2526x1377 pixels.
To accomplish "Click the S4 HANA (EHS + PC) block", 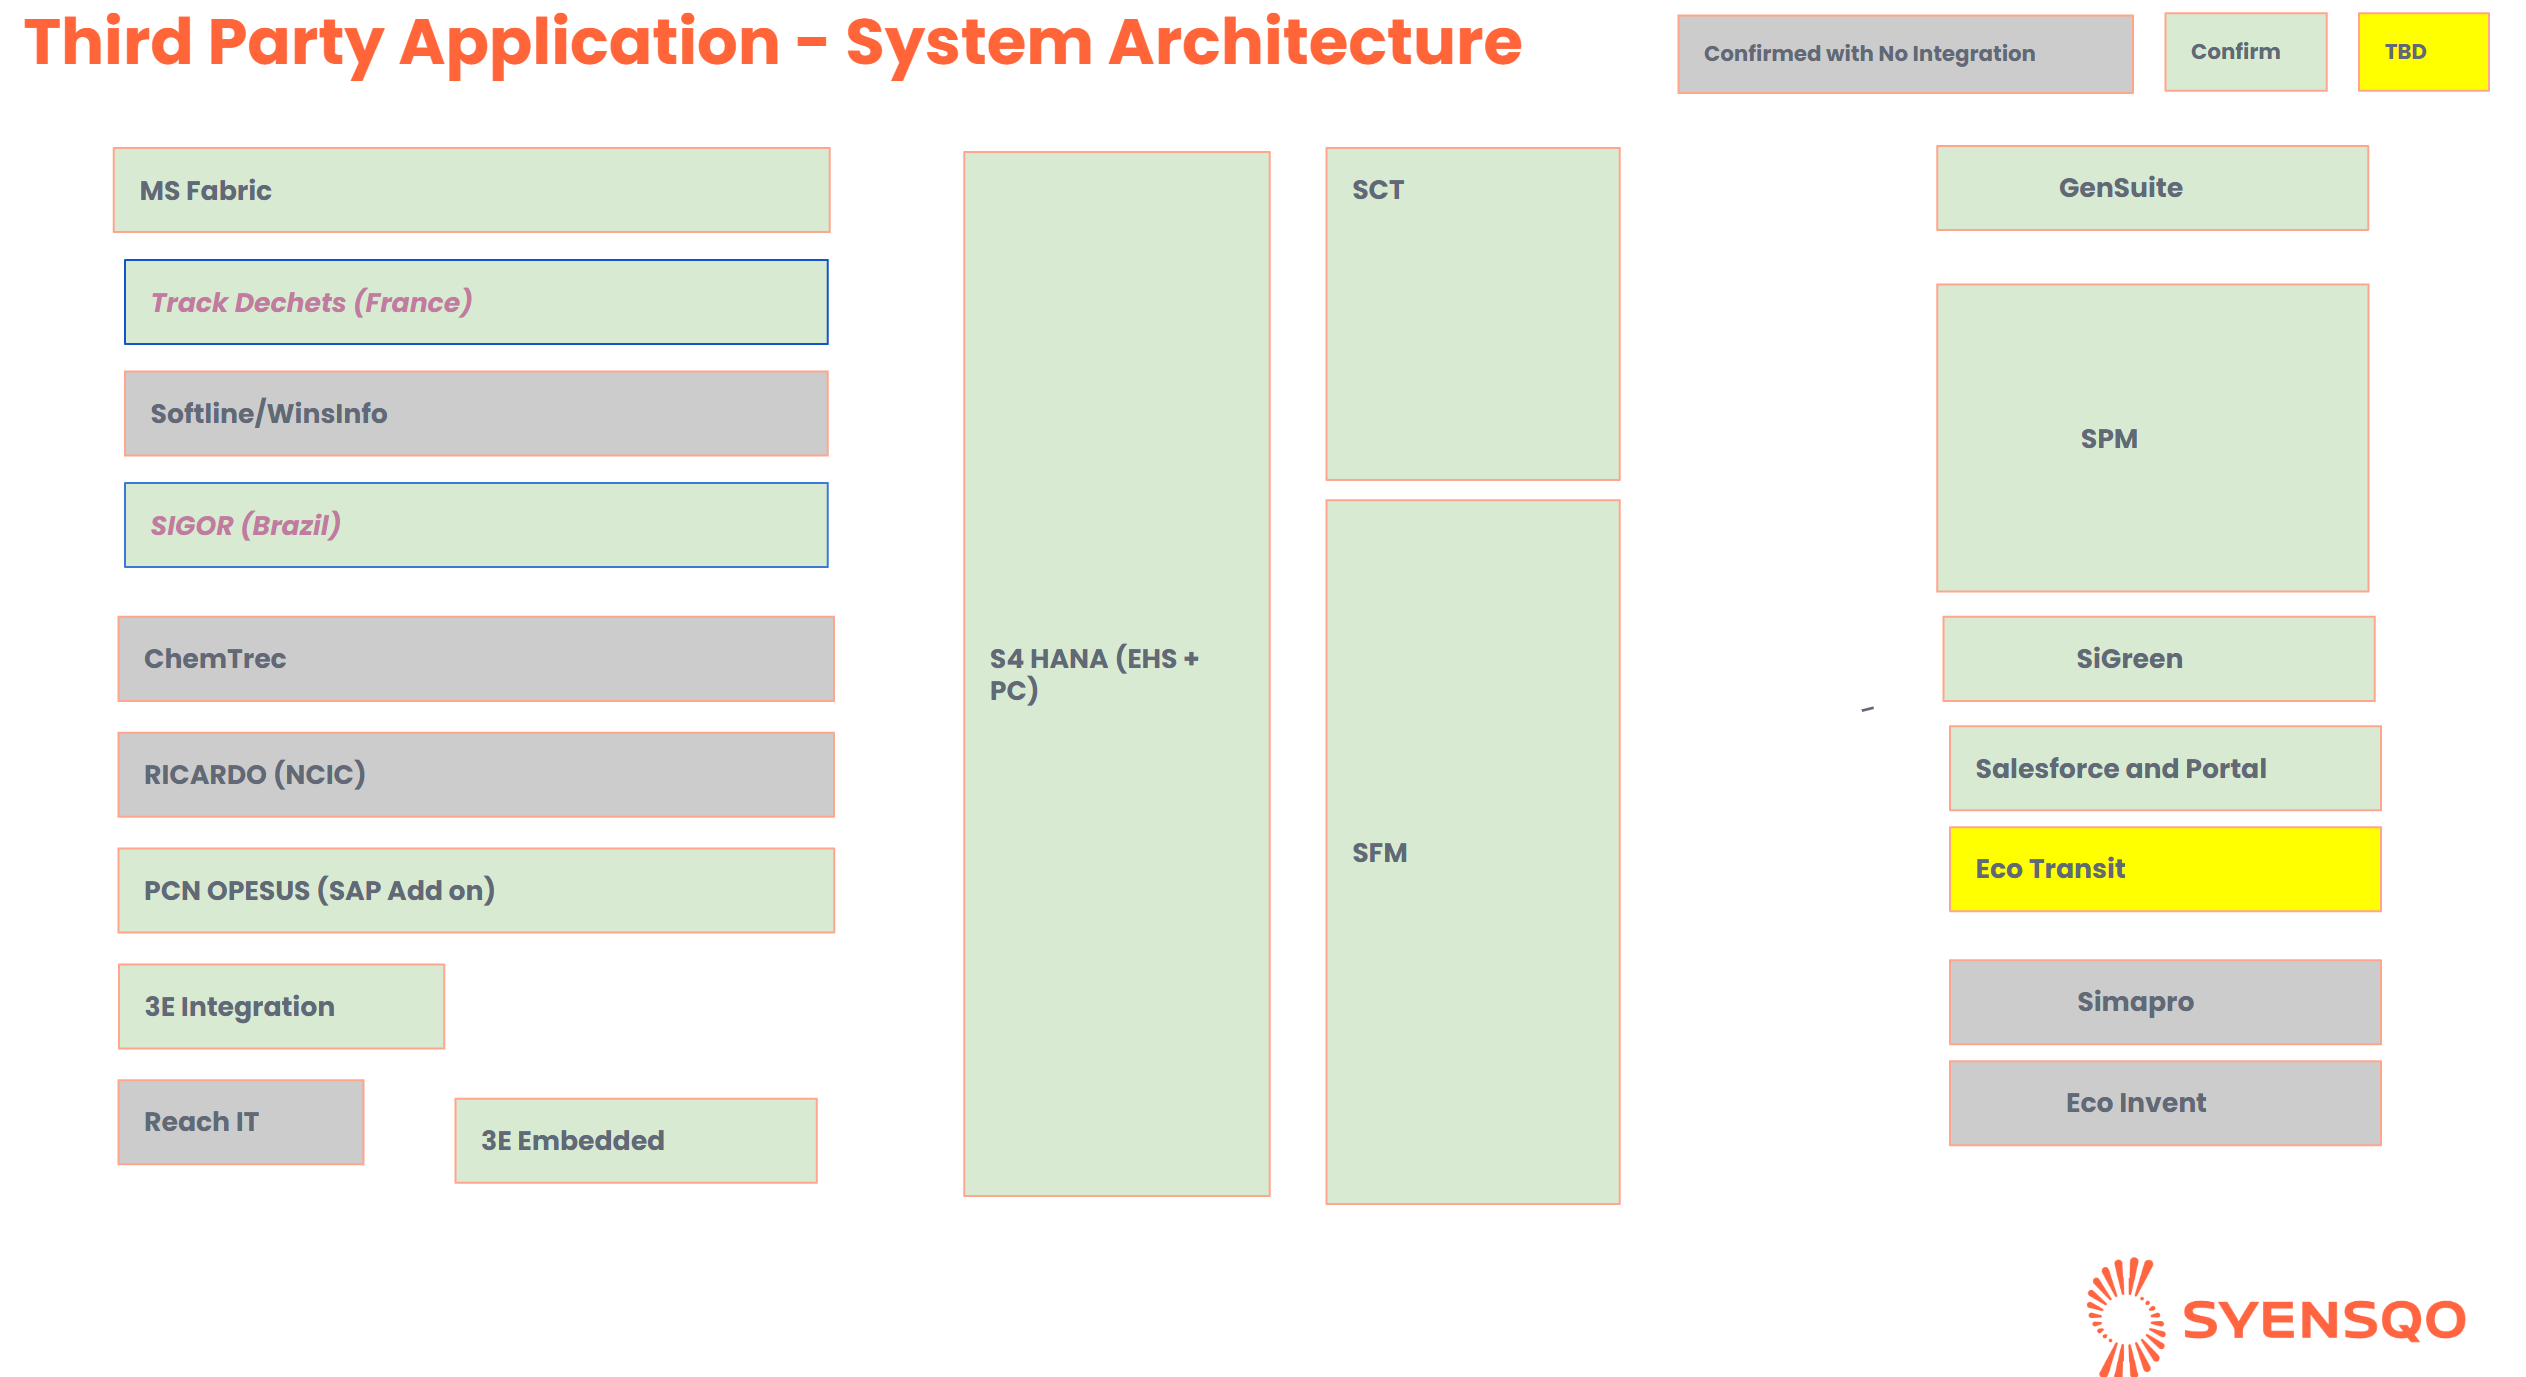I will tap(1116, 673).
